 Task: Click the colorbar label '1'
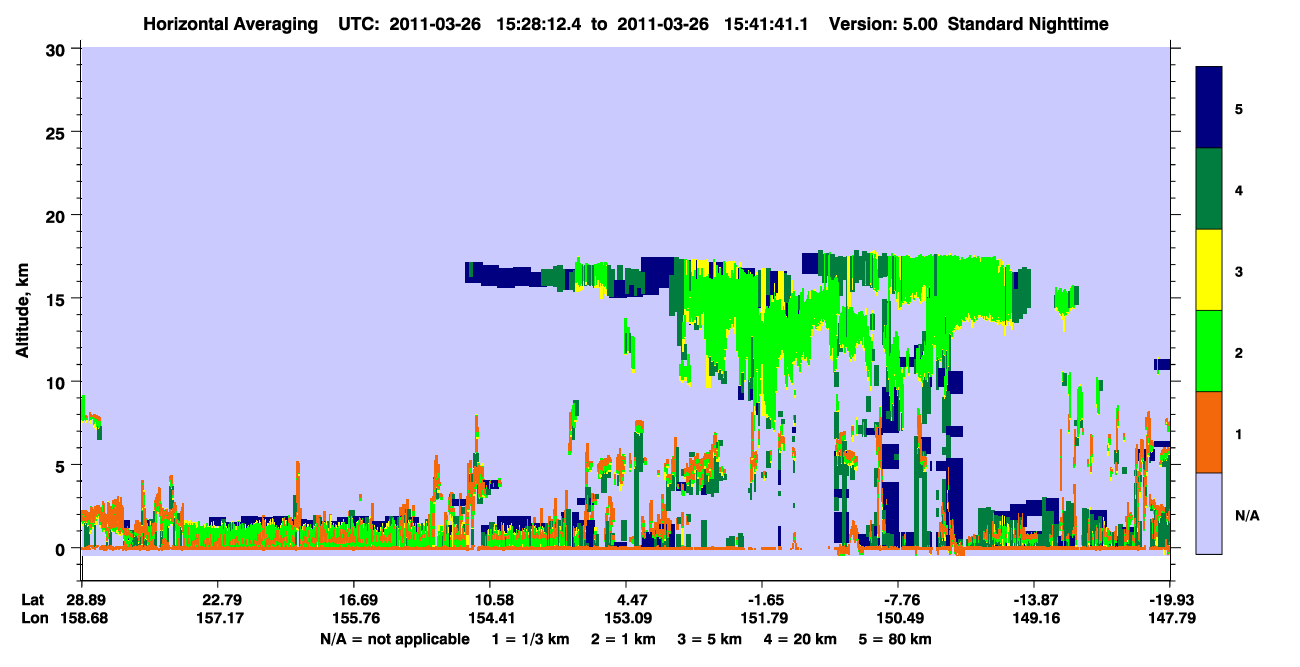point(1239,434)
